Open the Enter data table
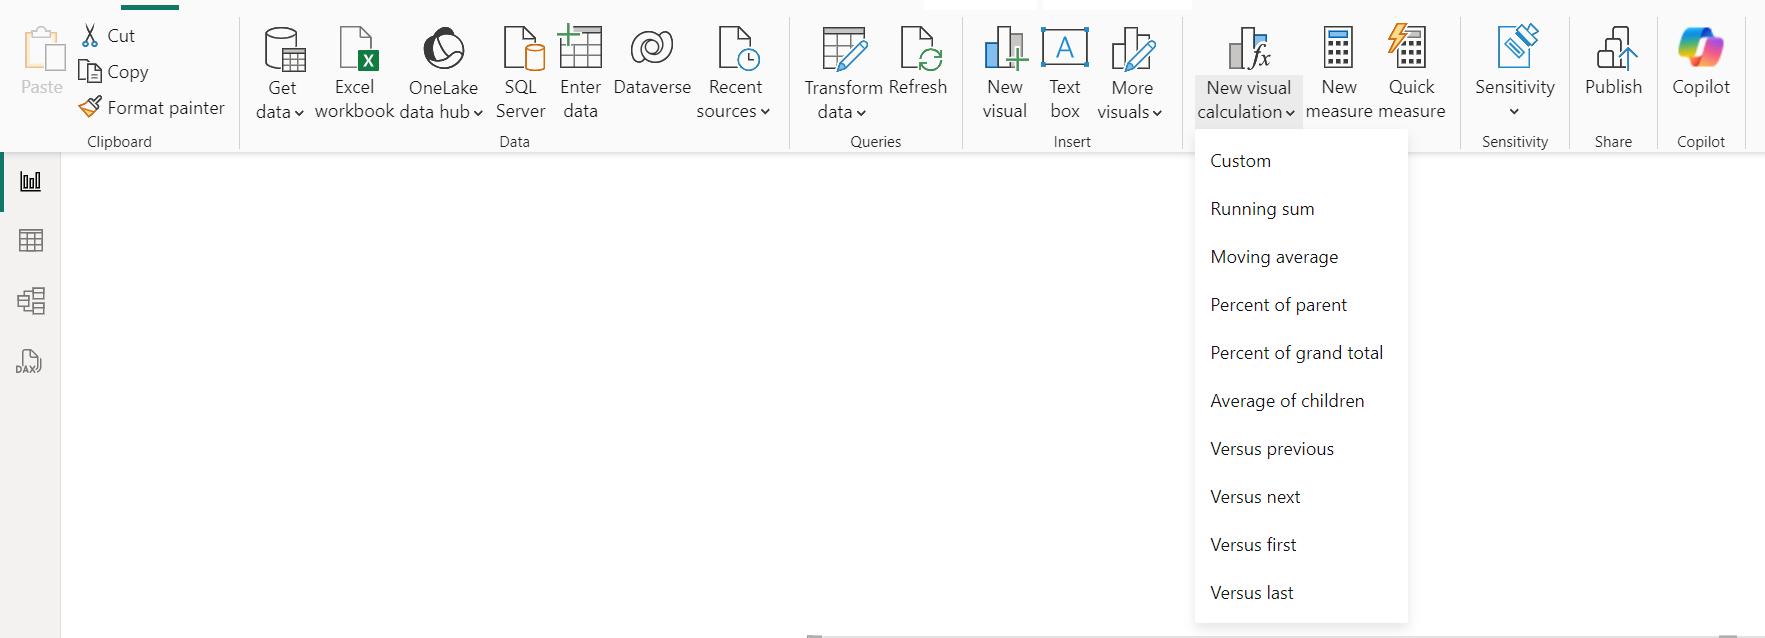The width and height of the screenshot is (1765, 638). 580,73
